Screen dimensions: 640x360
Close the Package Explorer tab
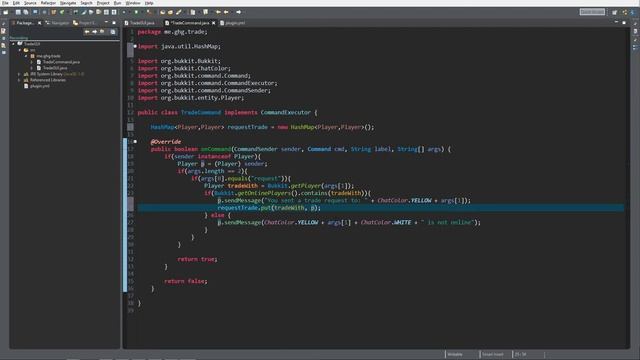(x=40, y=23)
